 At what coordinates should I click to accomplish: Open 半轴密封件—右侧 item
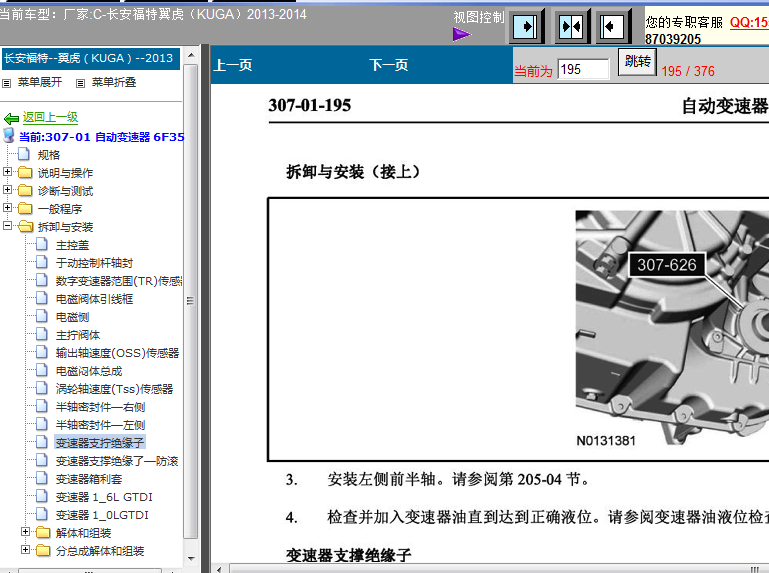pos(101,407)
